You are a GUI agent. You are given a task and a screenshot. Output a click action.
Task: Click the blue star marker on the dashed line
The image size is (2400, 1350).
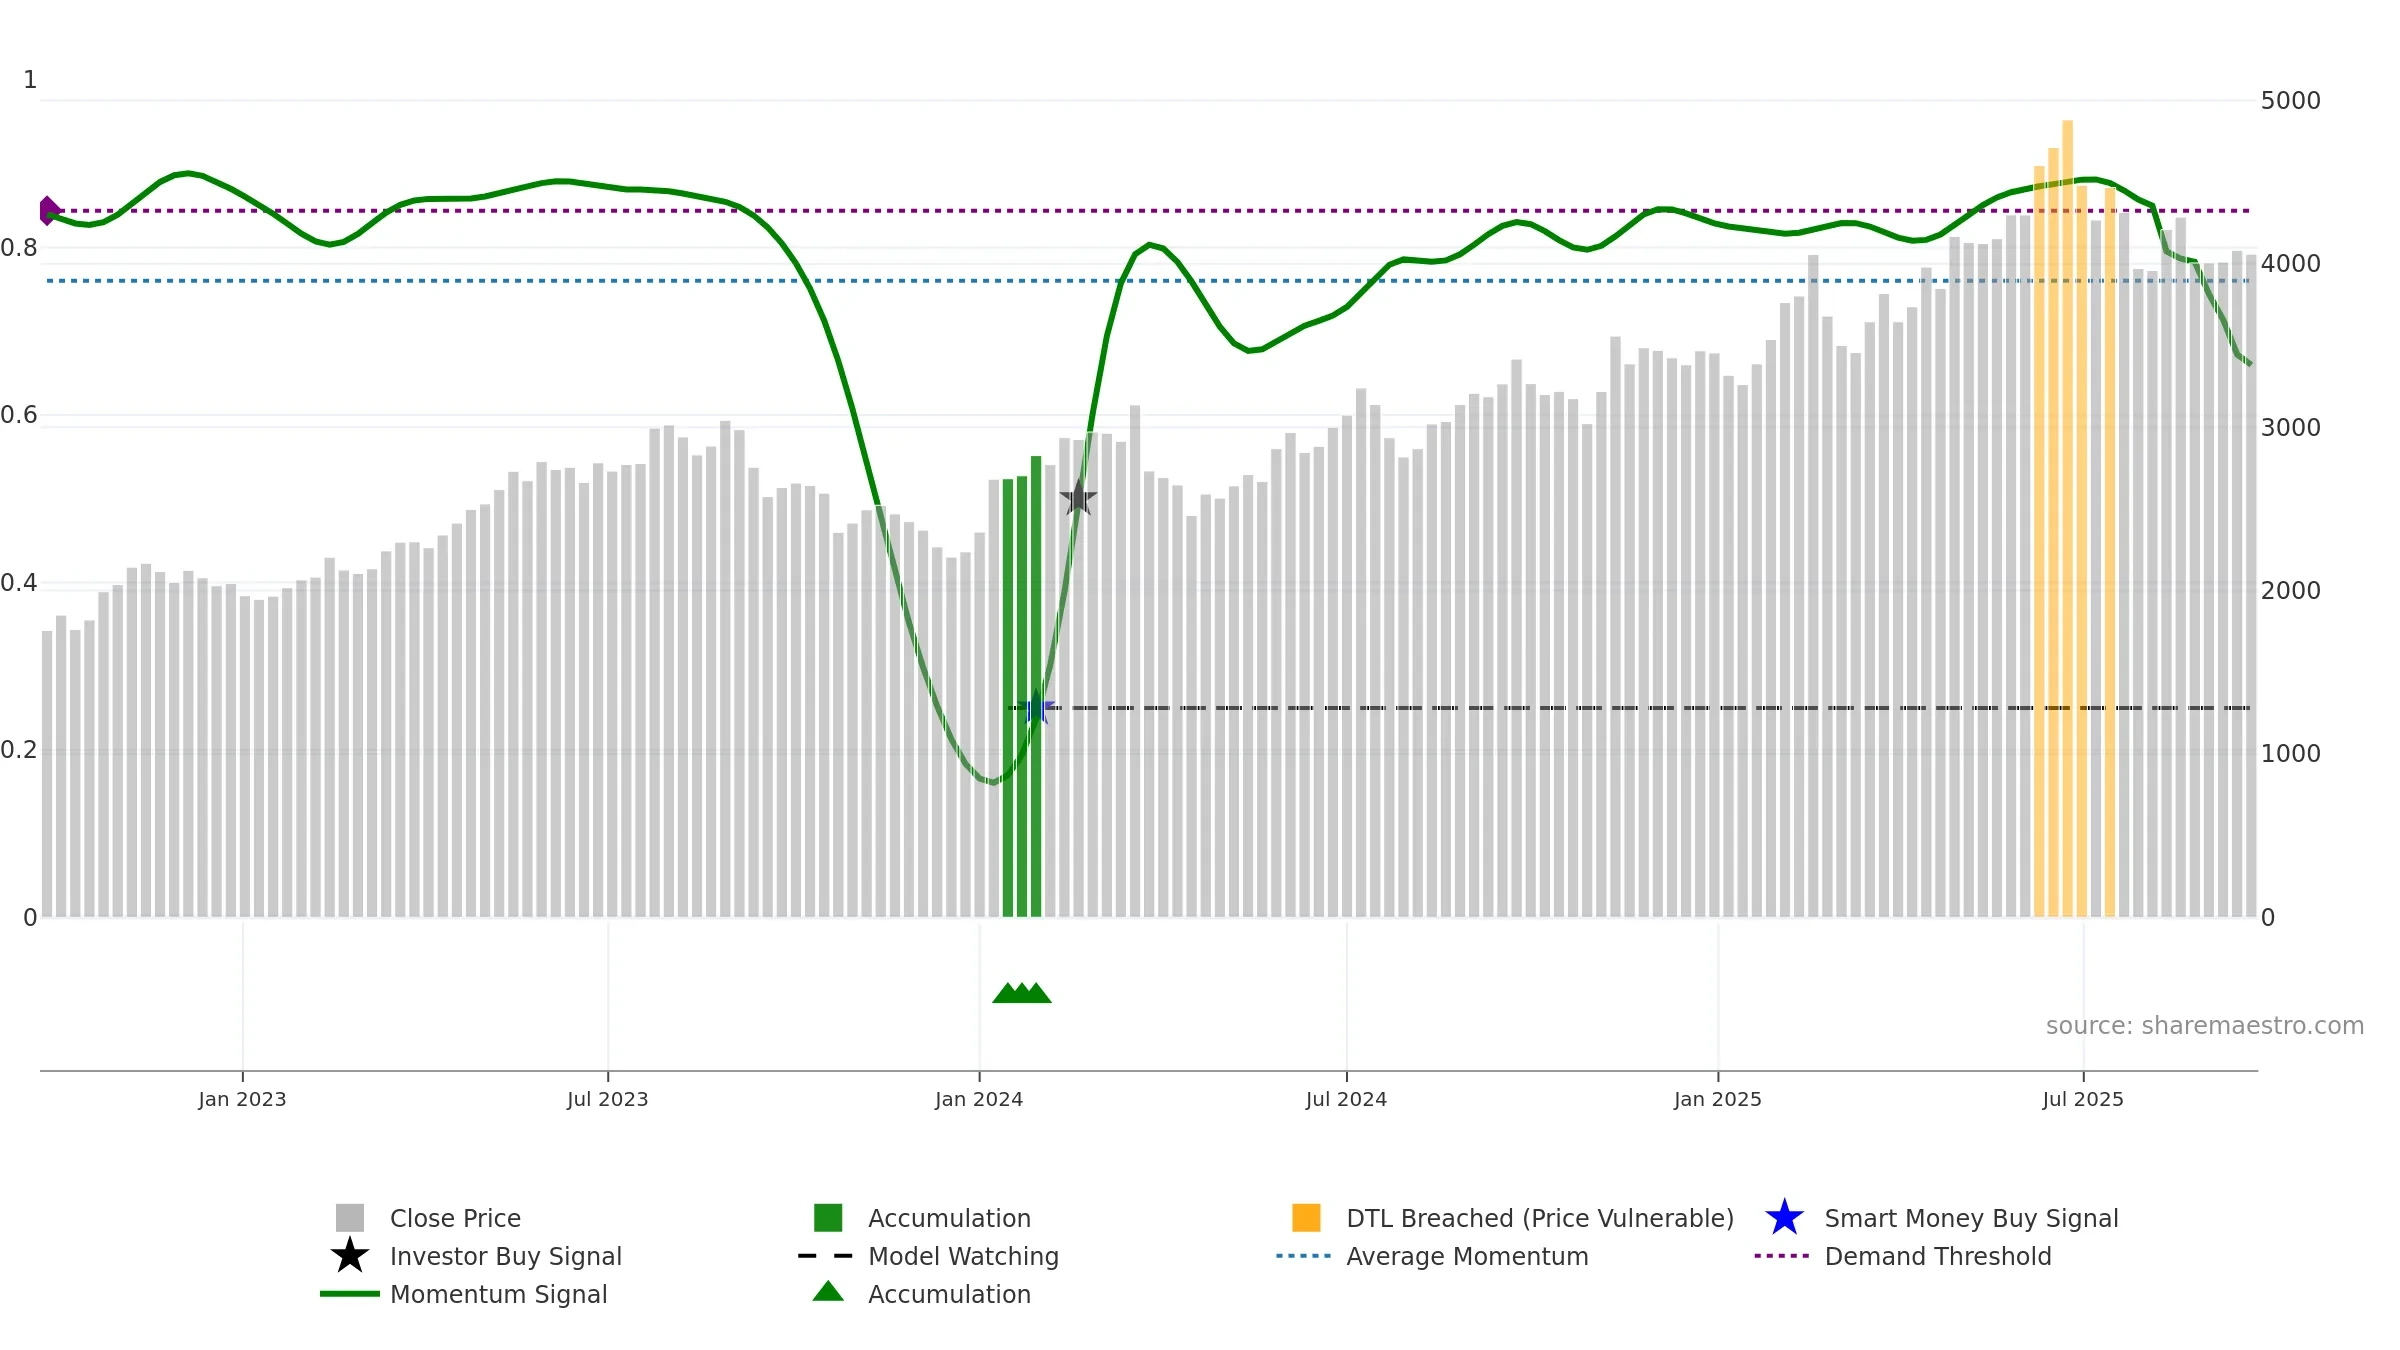click(x=1037, y=707)
